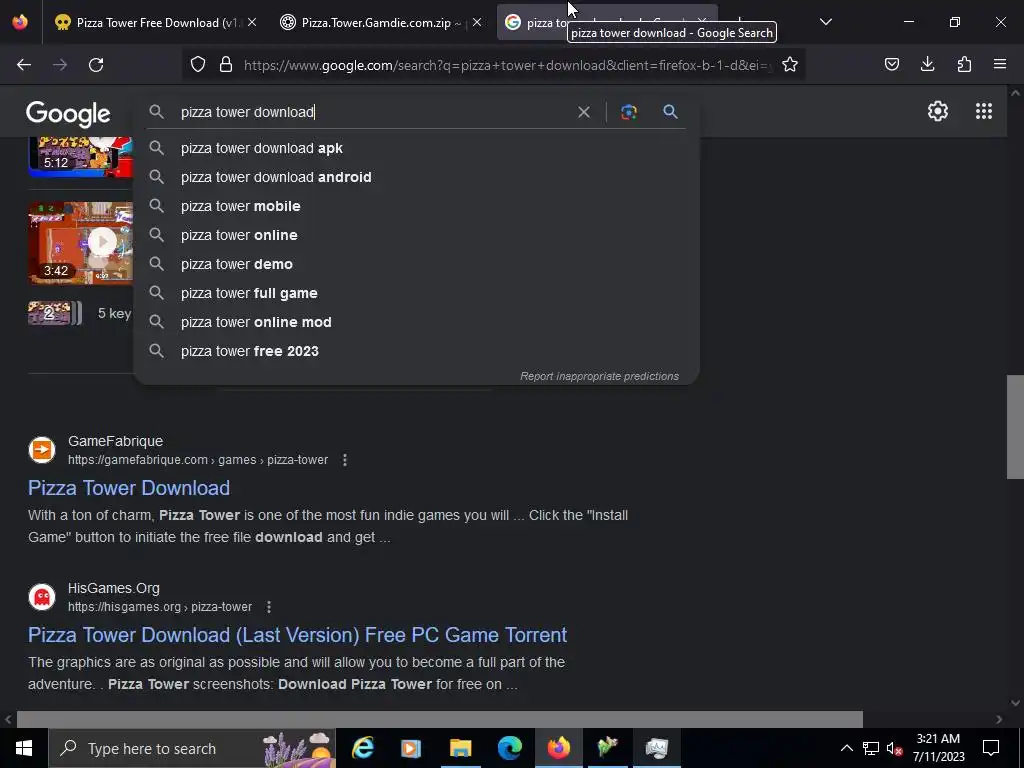Select suggestion pizza tower online
1024x768 pixels.
pyautogui.click(x=416, y=235)
